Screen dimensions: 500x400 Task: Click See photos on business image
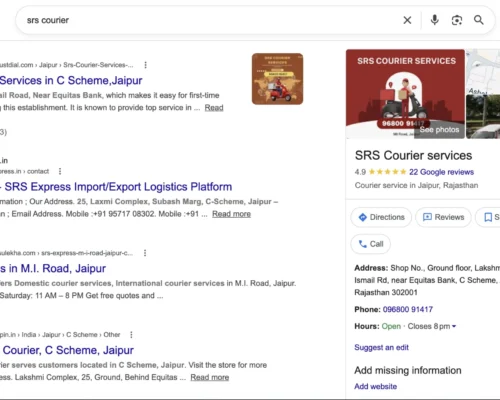[x=439, y=130]
